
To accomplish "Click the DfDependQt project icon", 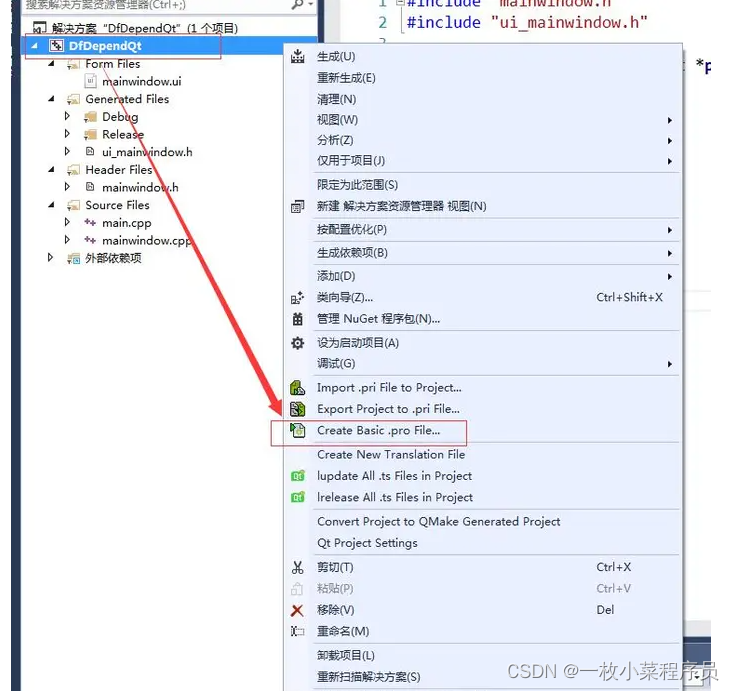I will pyautogui.click(x=56, y=45).
